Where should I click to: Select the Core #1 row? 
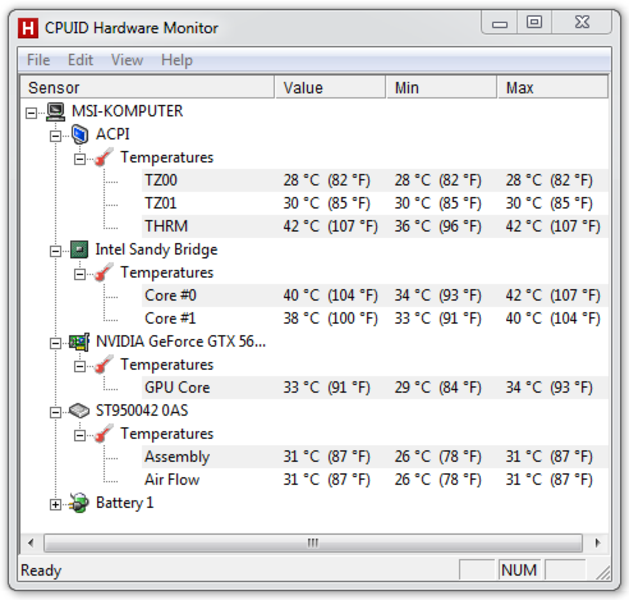[x=375, y=318]
